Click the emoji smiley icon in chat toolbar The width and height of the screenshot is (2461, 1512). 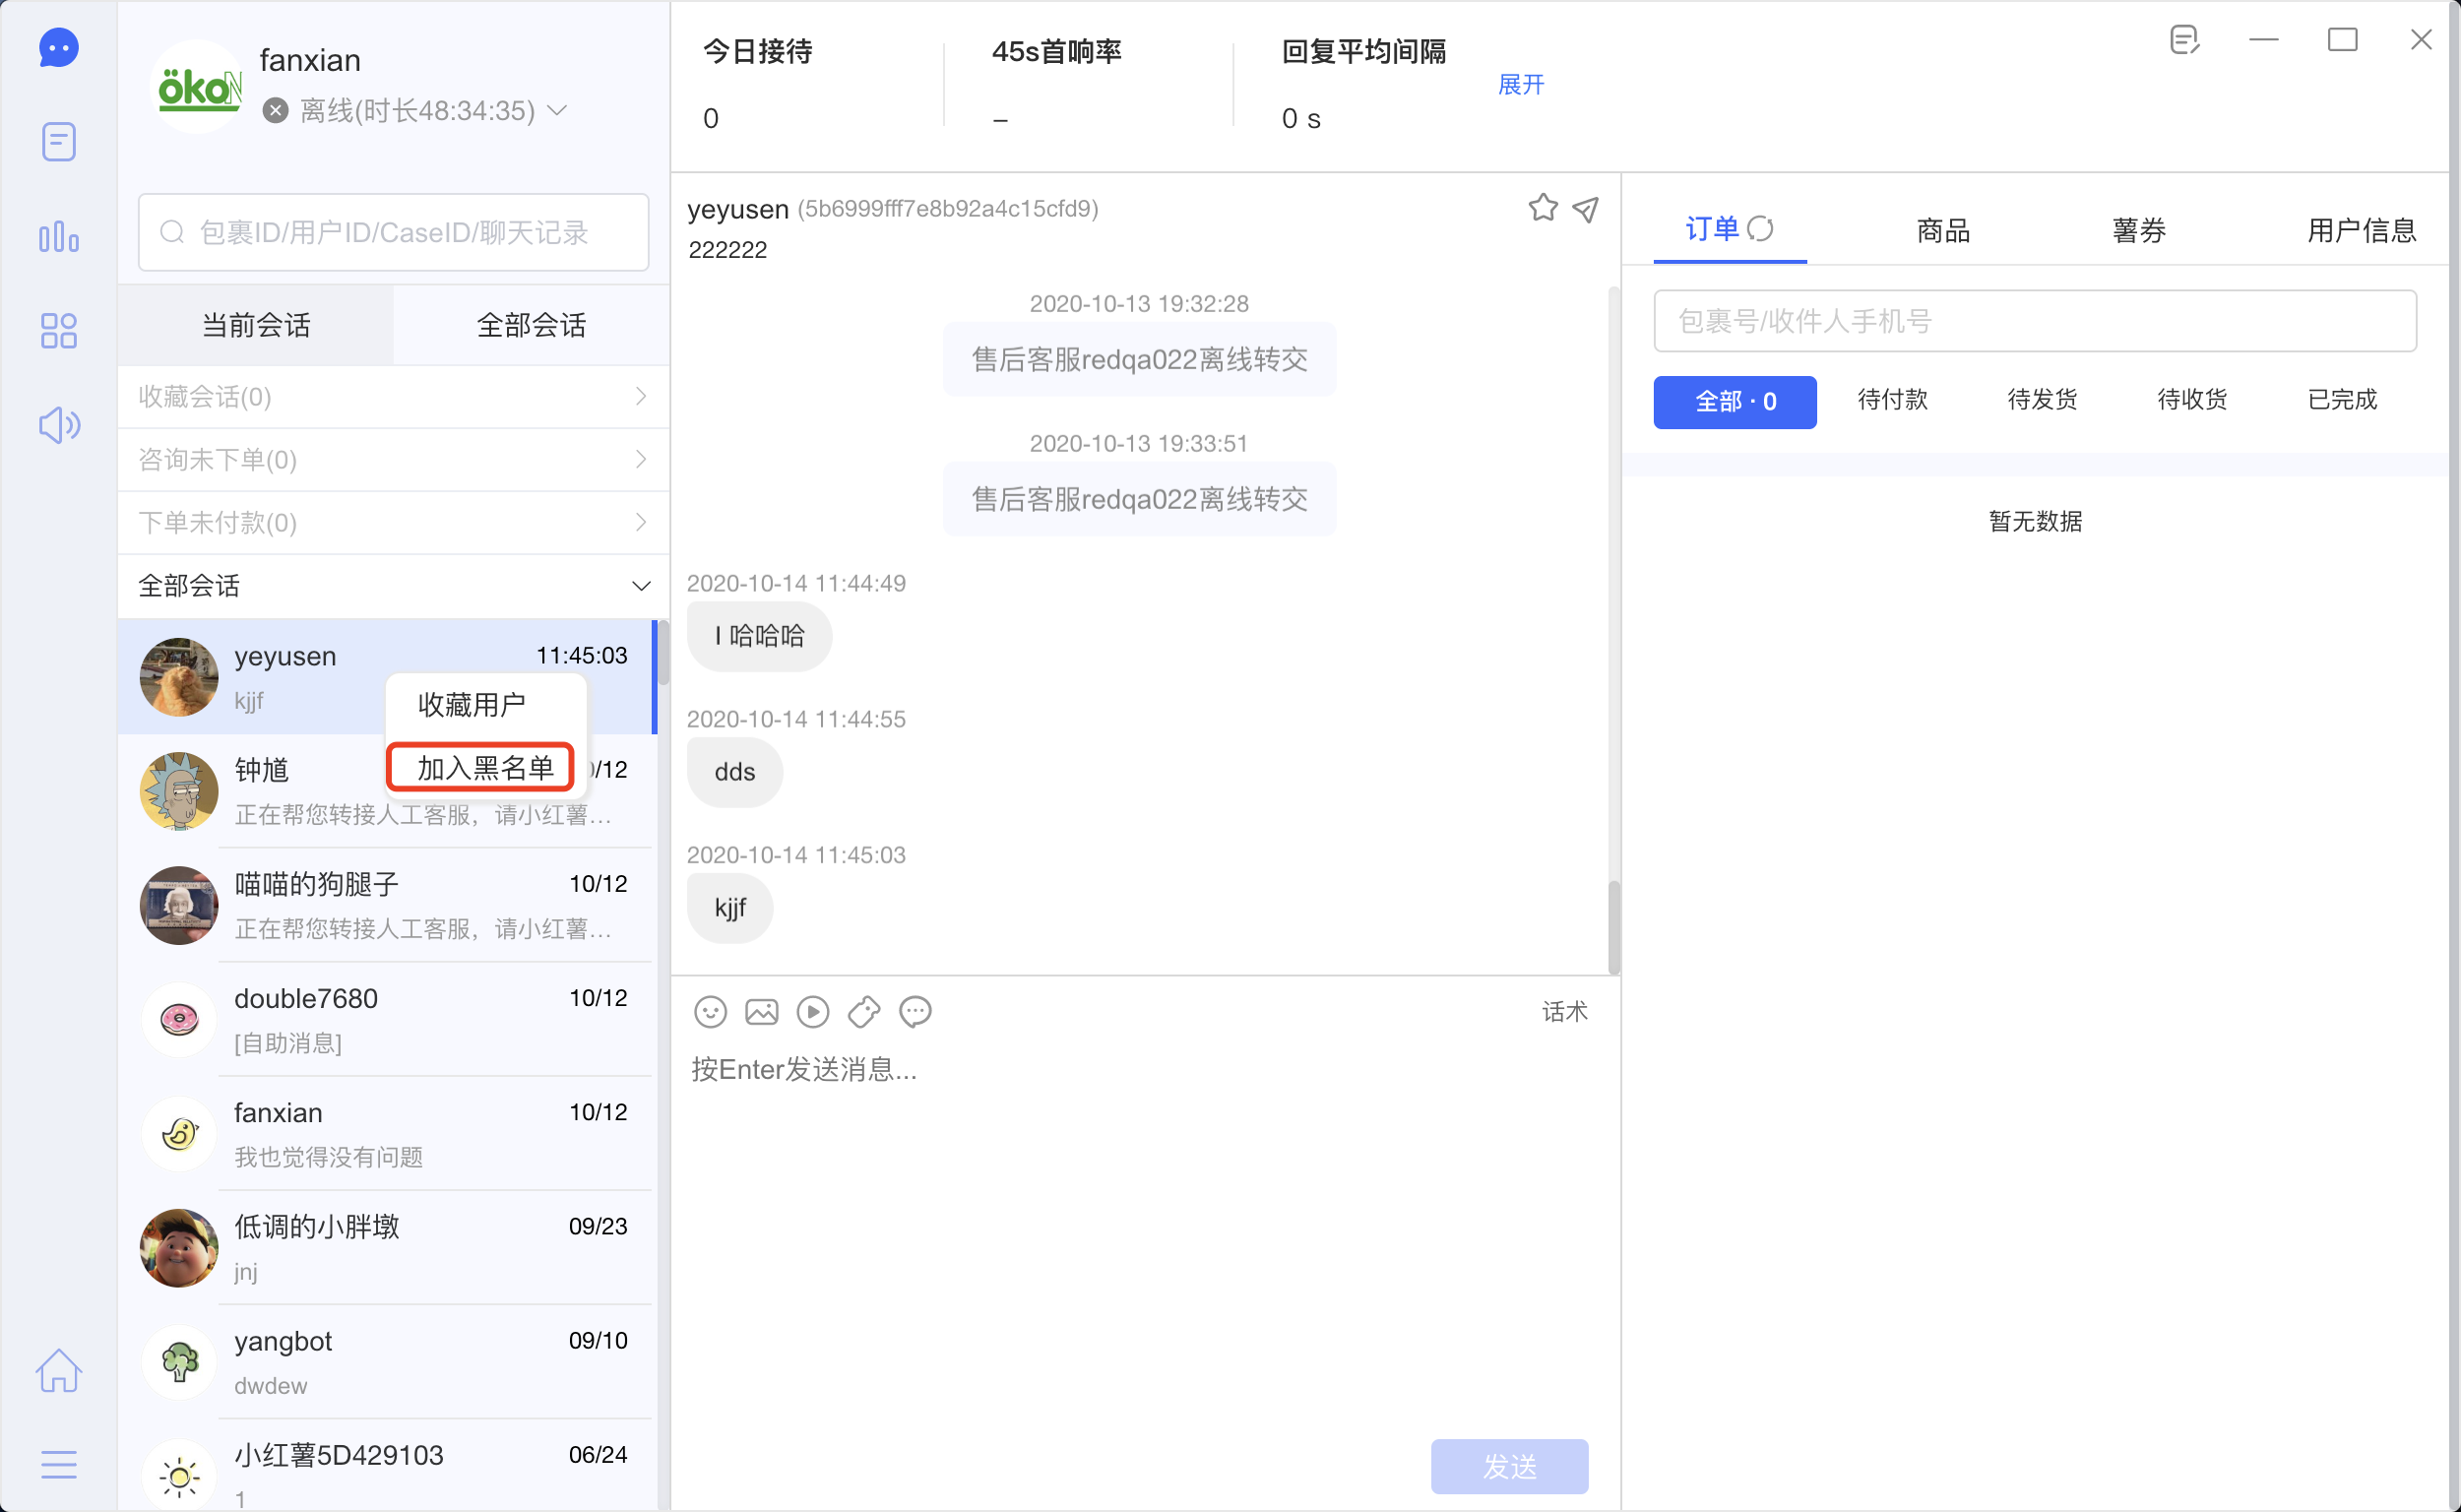point(710,1012)
